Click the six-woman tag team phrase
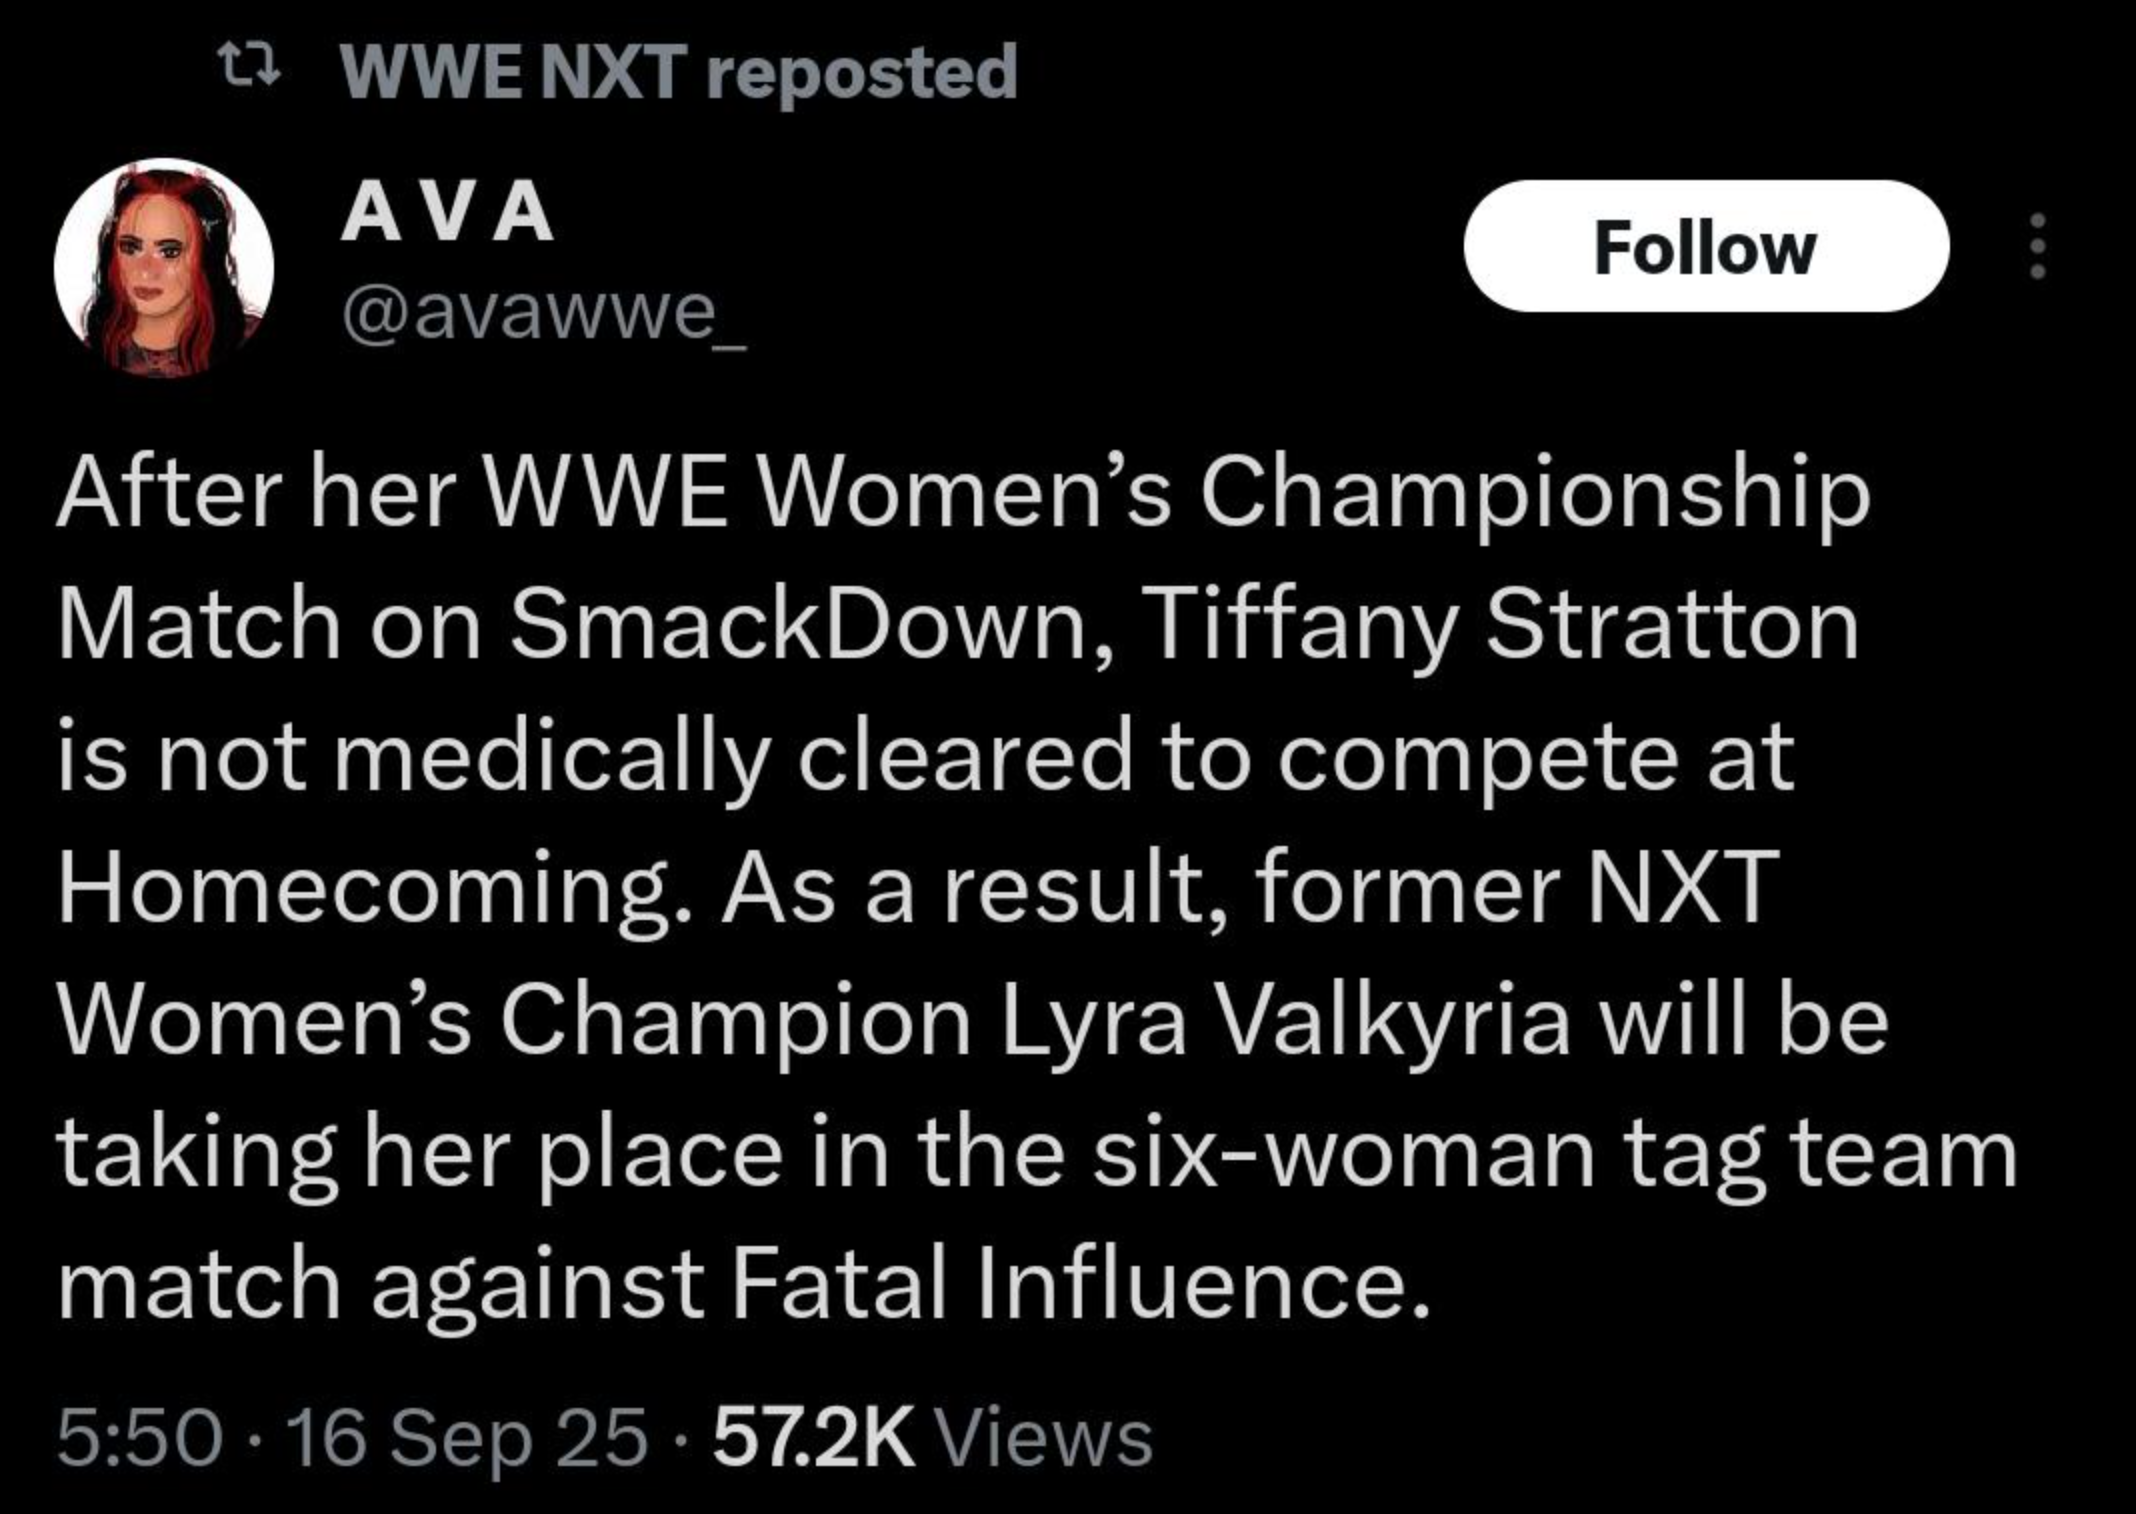The image size is (2136, 1514). [x=1554, y=1154]
